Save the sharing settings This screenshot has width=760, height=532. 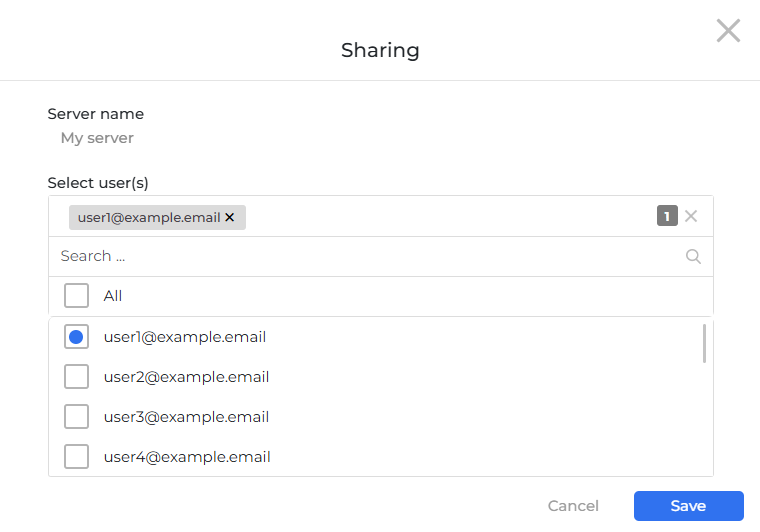click(688, 506)
